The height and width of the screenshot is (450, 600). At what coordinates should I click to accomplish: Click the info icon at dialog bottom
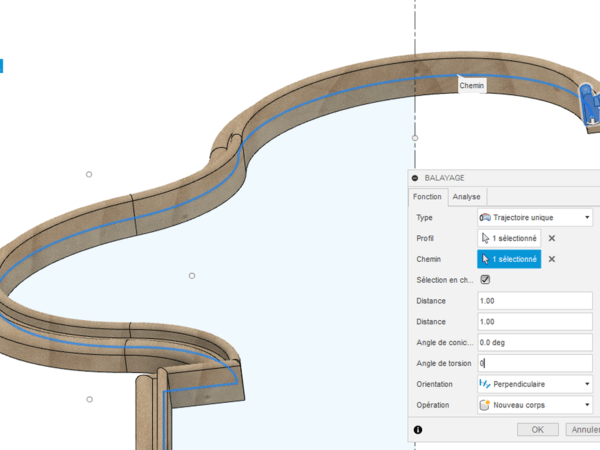coord(417,429)
